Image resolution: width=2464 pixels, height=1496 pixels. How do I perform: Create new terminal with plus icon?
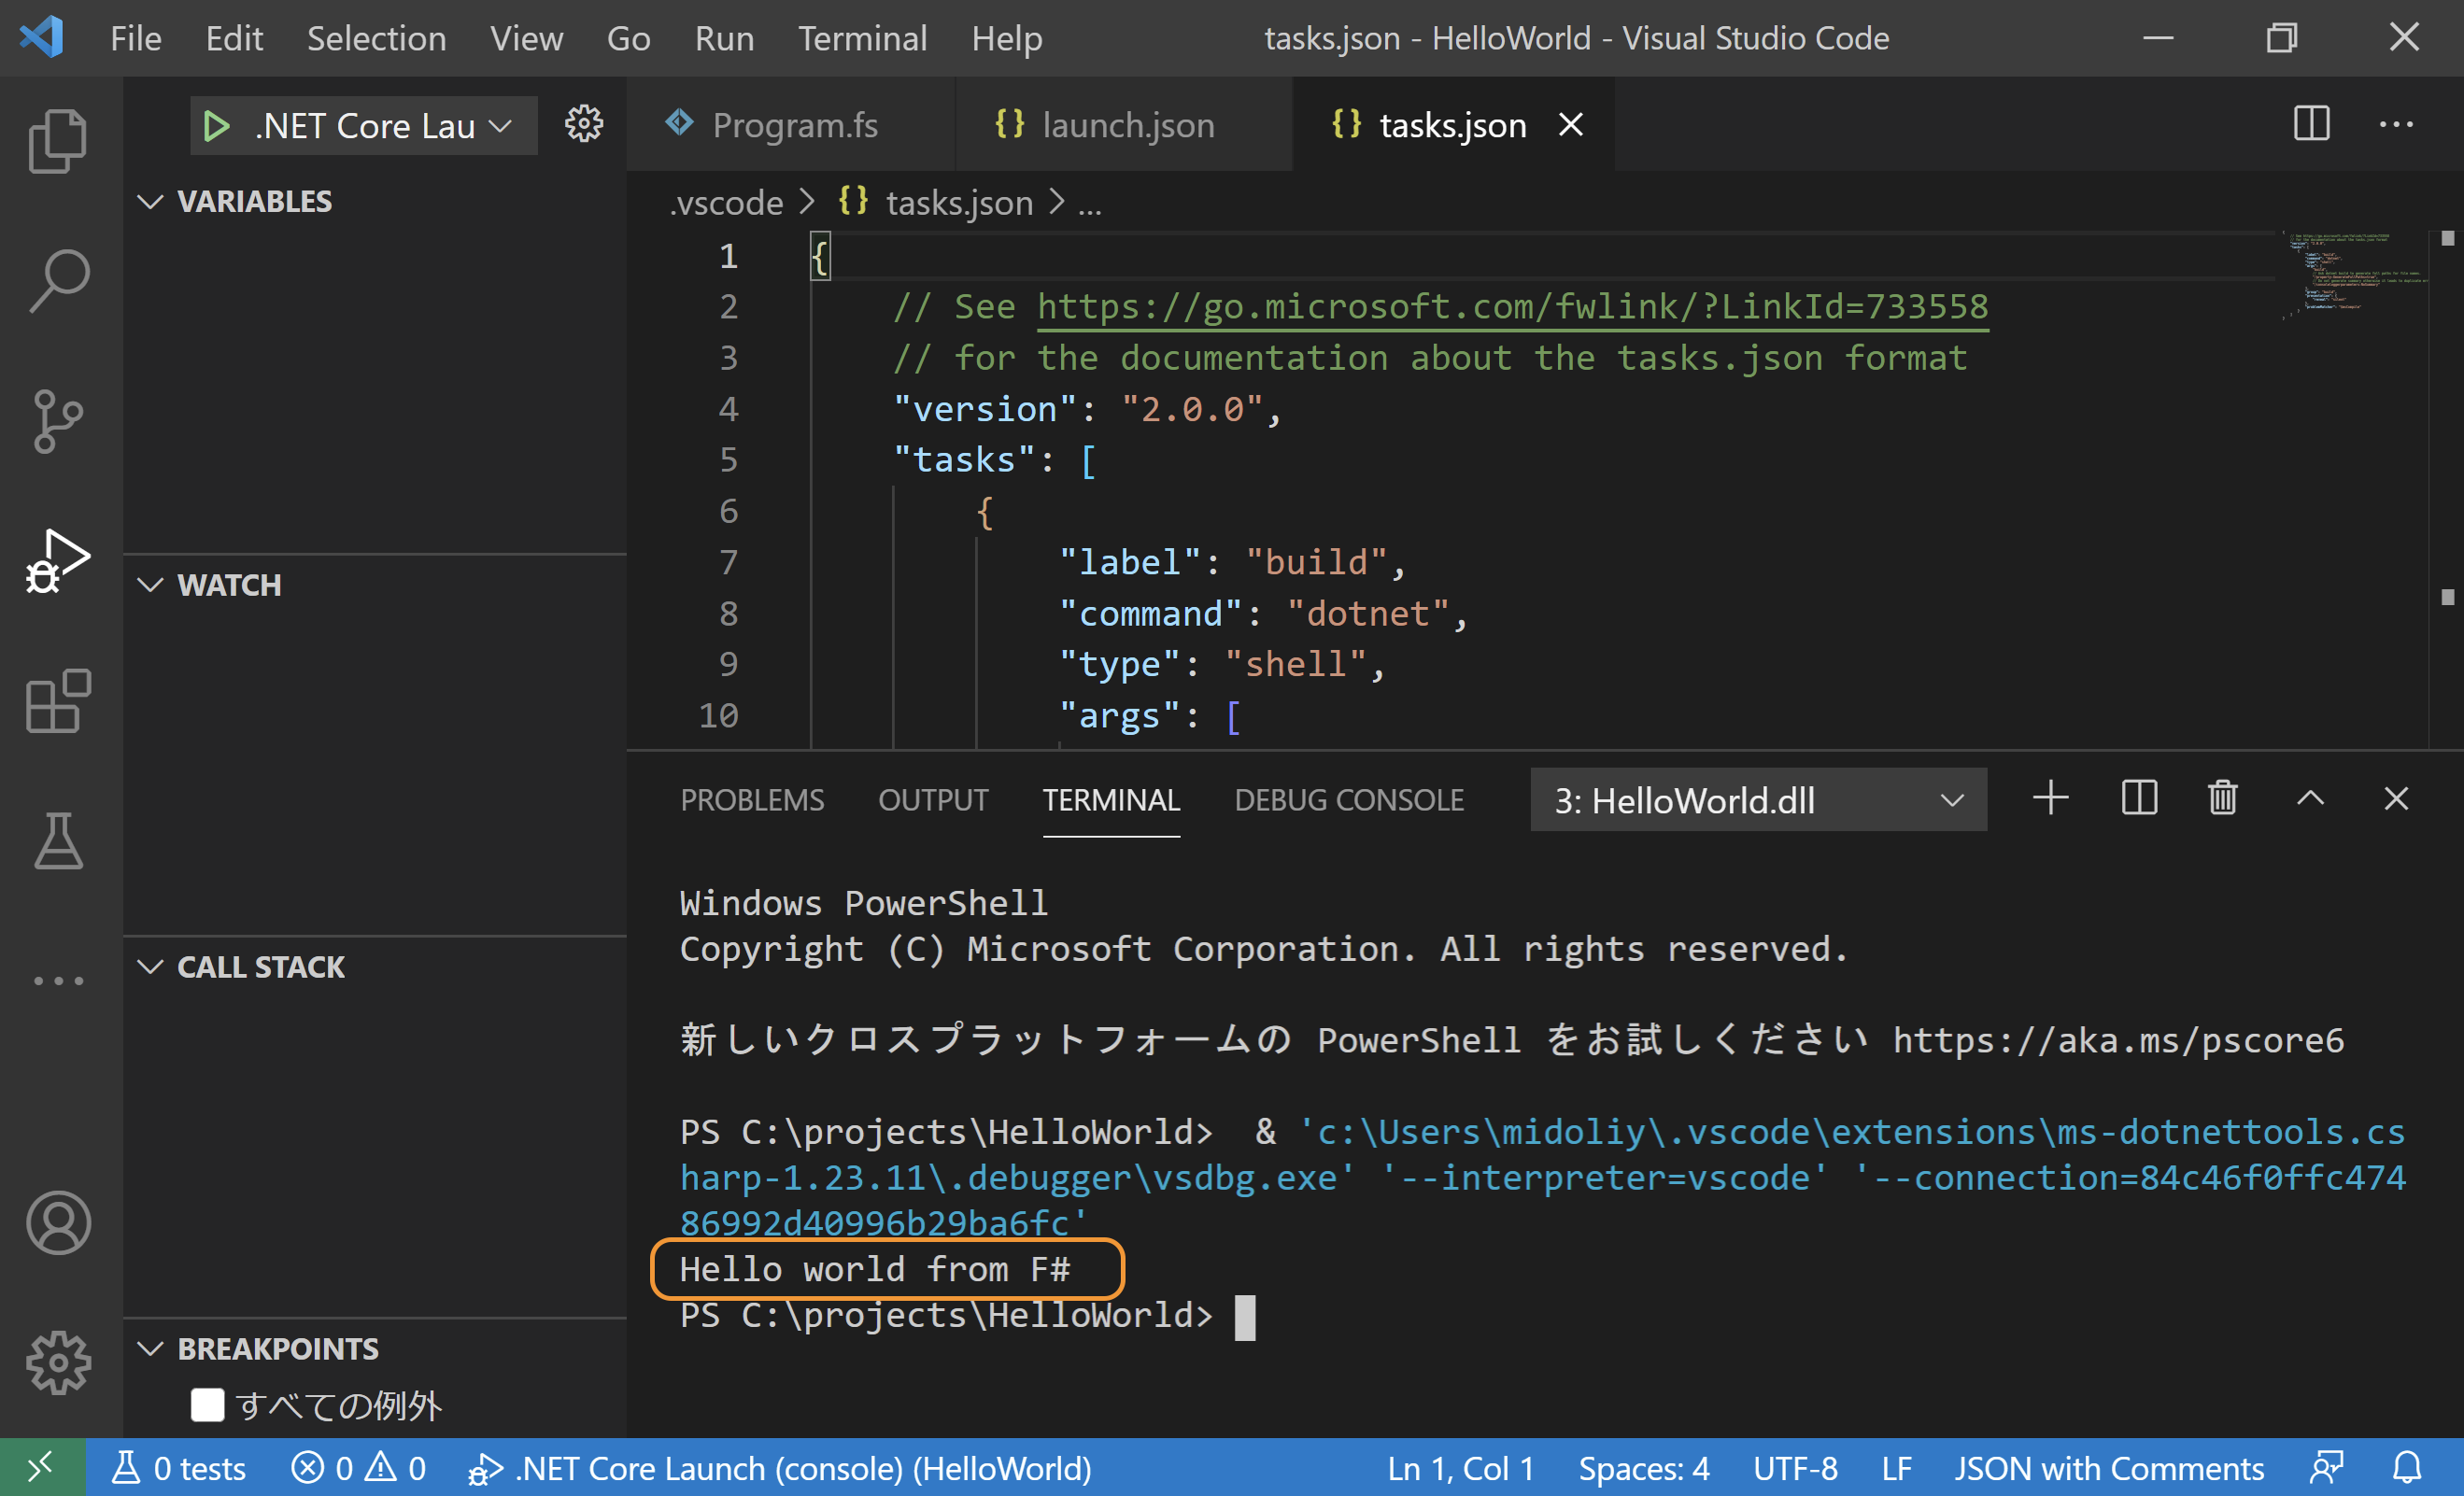tap(2051, 799)
